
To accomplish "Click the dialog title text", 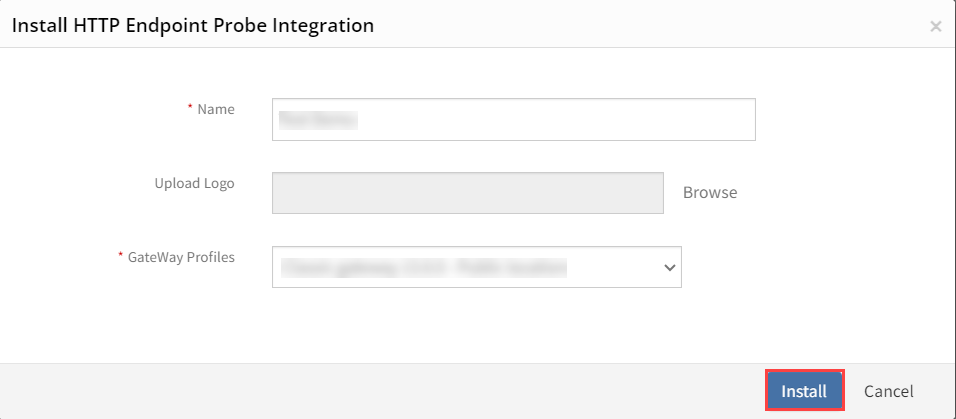I will click(193, 26).
